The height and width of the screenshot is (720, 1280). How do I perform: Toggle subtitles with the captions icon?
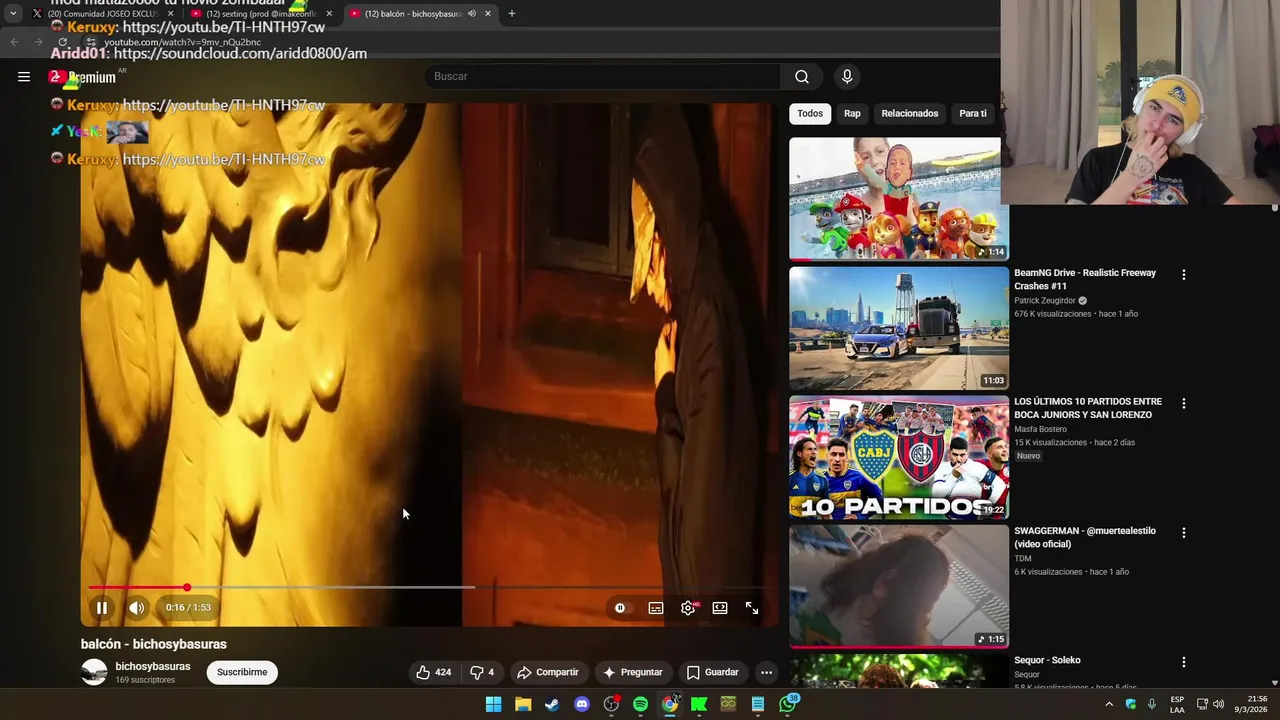(x=656, y=607)
